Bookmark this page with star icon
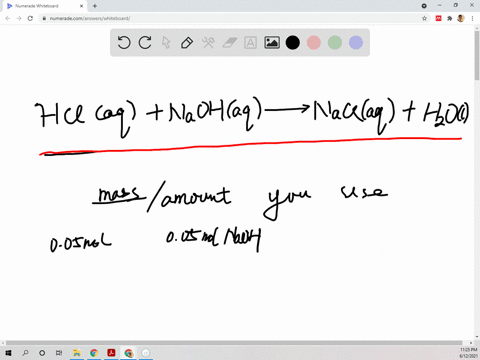480x360 pixels. (x=424, y=18)
